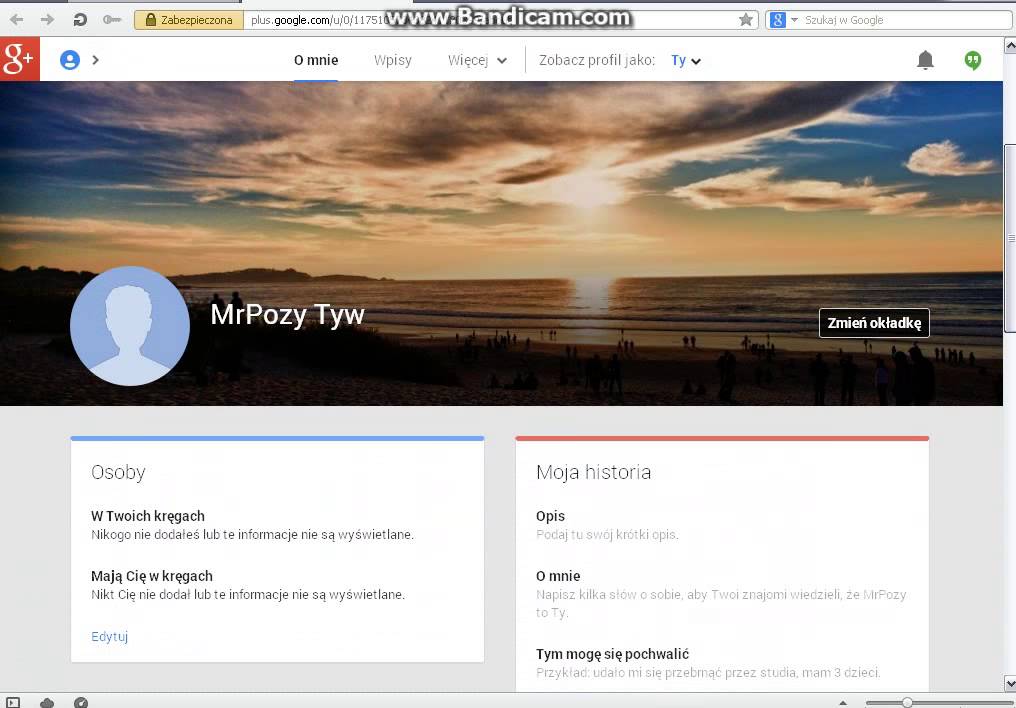Viewport: 1016px width, 708px height.
Task: Adjust the zoom slider handle
Action: point(908,703)
